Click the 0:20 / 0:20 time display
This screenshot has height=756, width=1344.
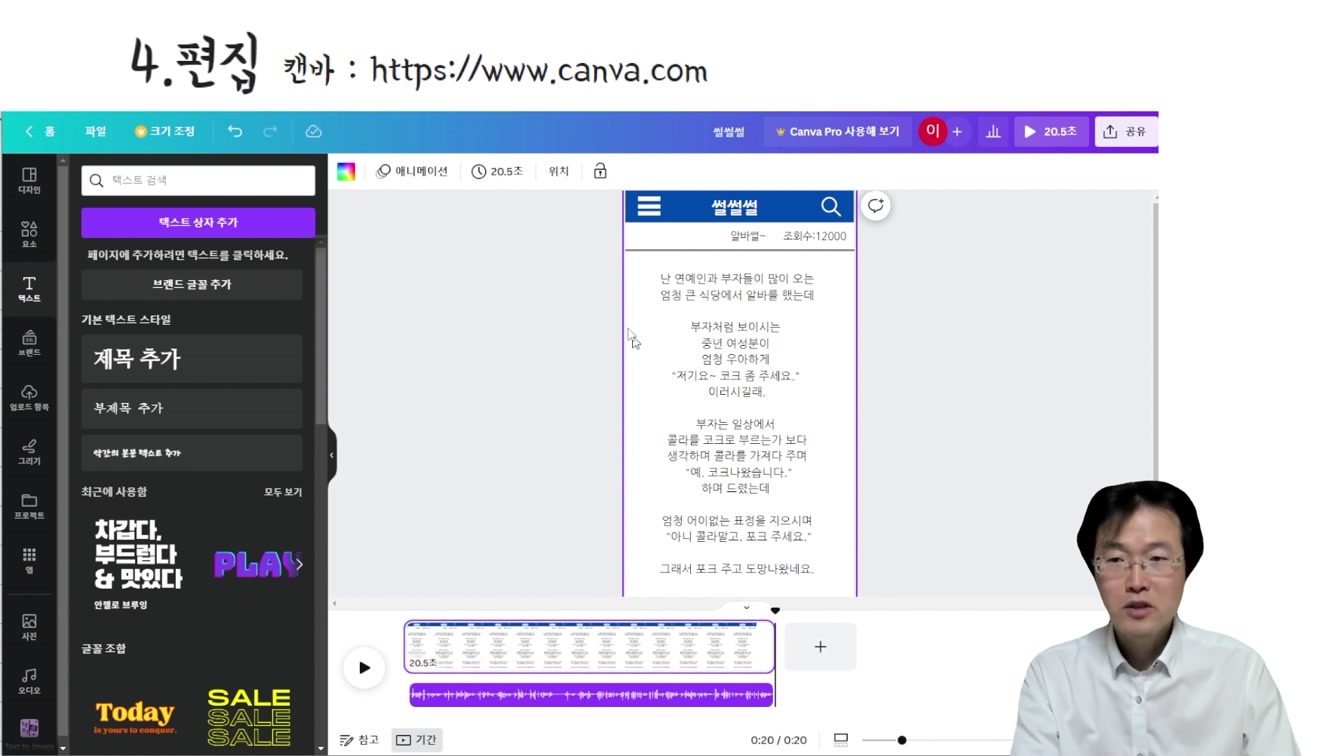click(x=778, y=740)
